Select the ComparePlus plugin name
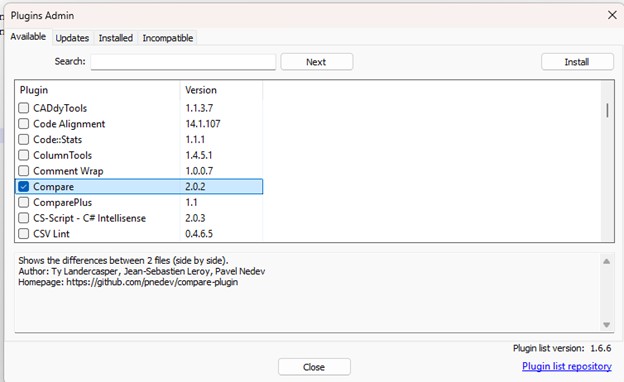 click(62, 203)
